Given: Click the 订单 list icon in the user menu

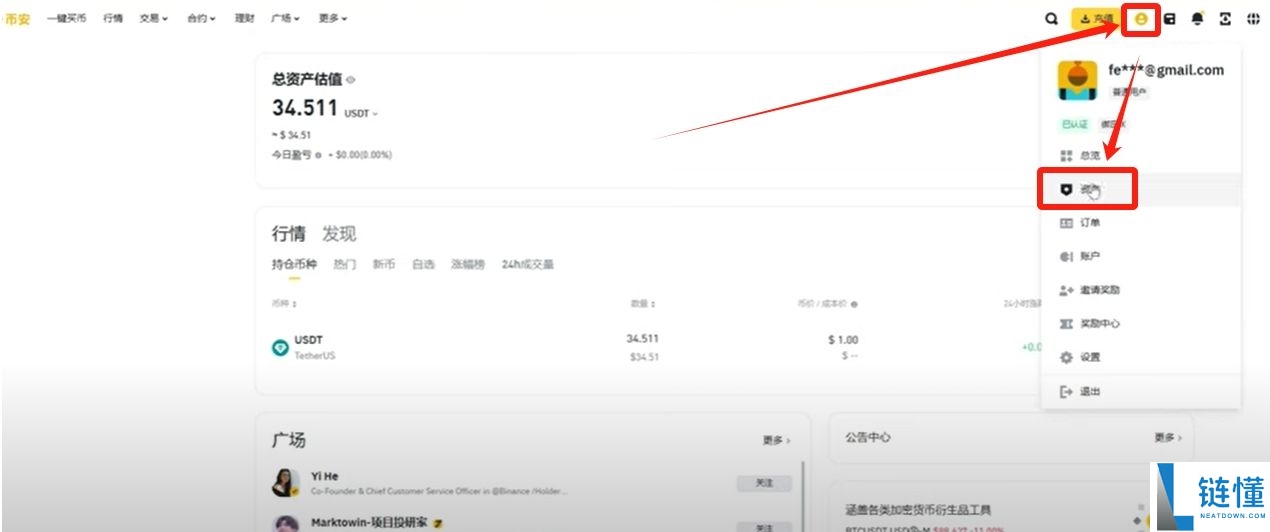Looking at the screenshot, I should [x=1066, y=223].
